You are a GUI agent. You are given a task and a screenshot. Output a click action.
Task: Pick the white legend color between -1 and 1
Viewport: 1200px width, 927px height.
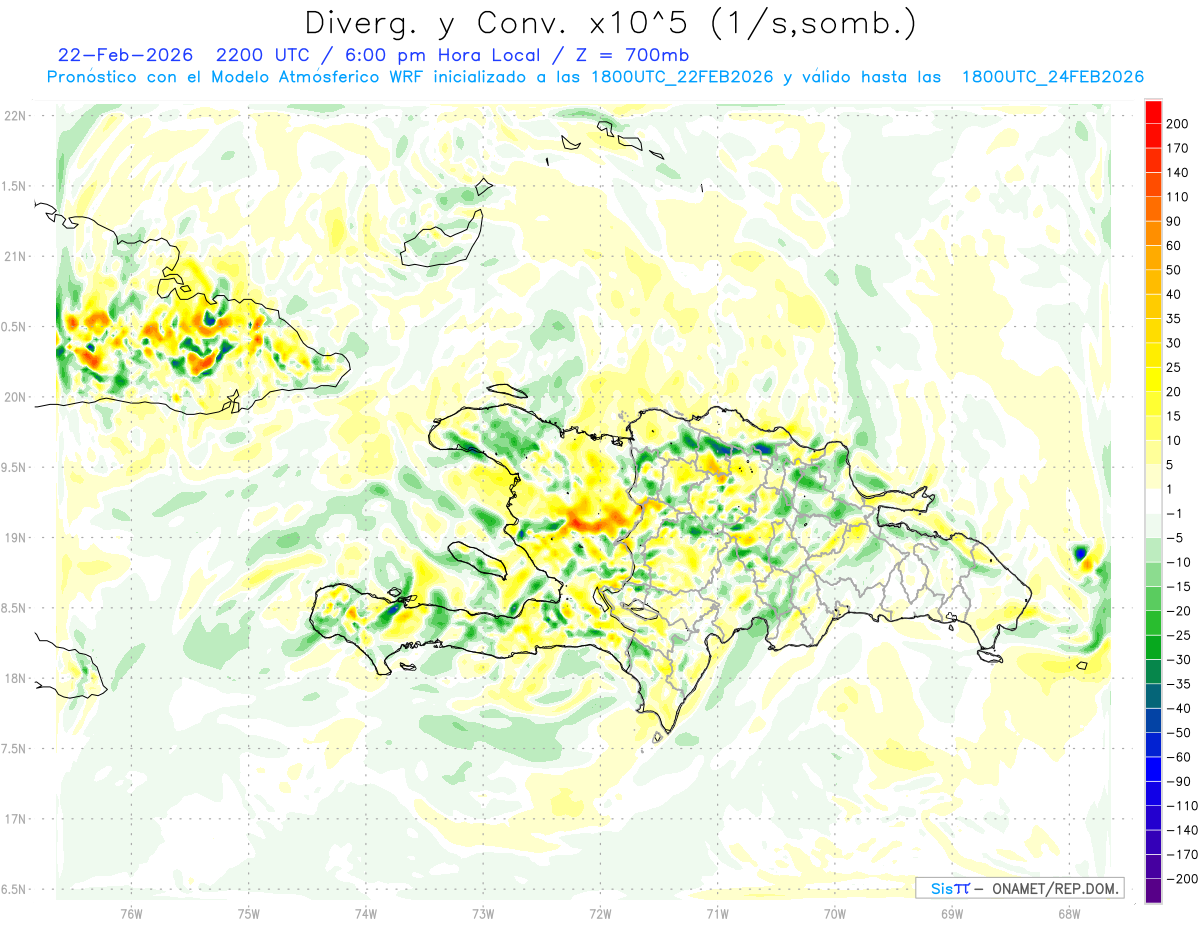[1153, 501]
